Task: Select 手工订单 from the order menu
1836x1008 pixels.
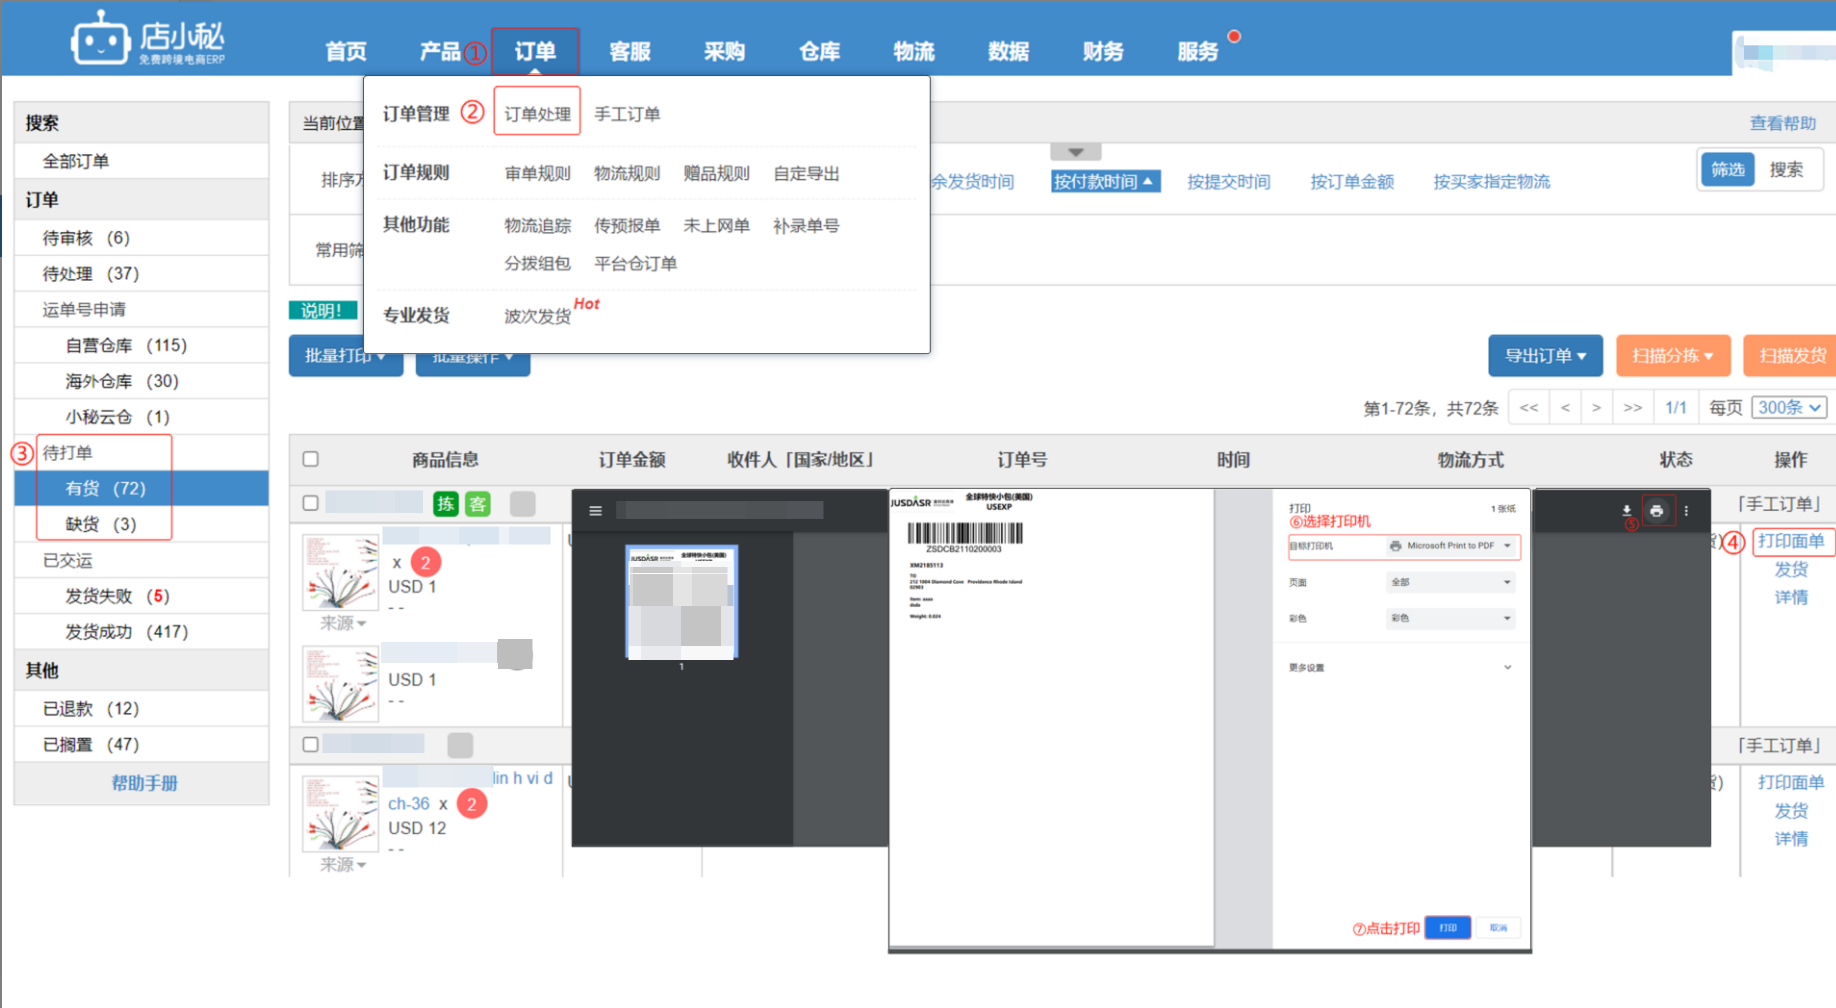Action: click(x=628, y=112)
